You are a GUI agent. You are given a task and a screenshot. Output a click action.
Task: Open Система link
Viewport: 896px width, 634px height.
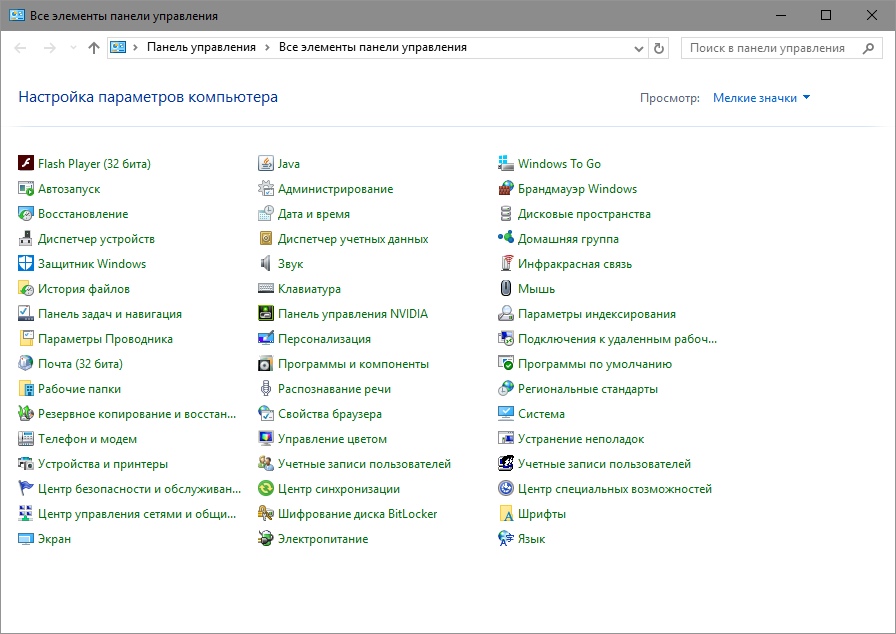541,414
